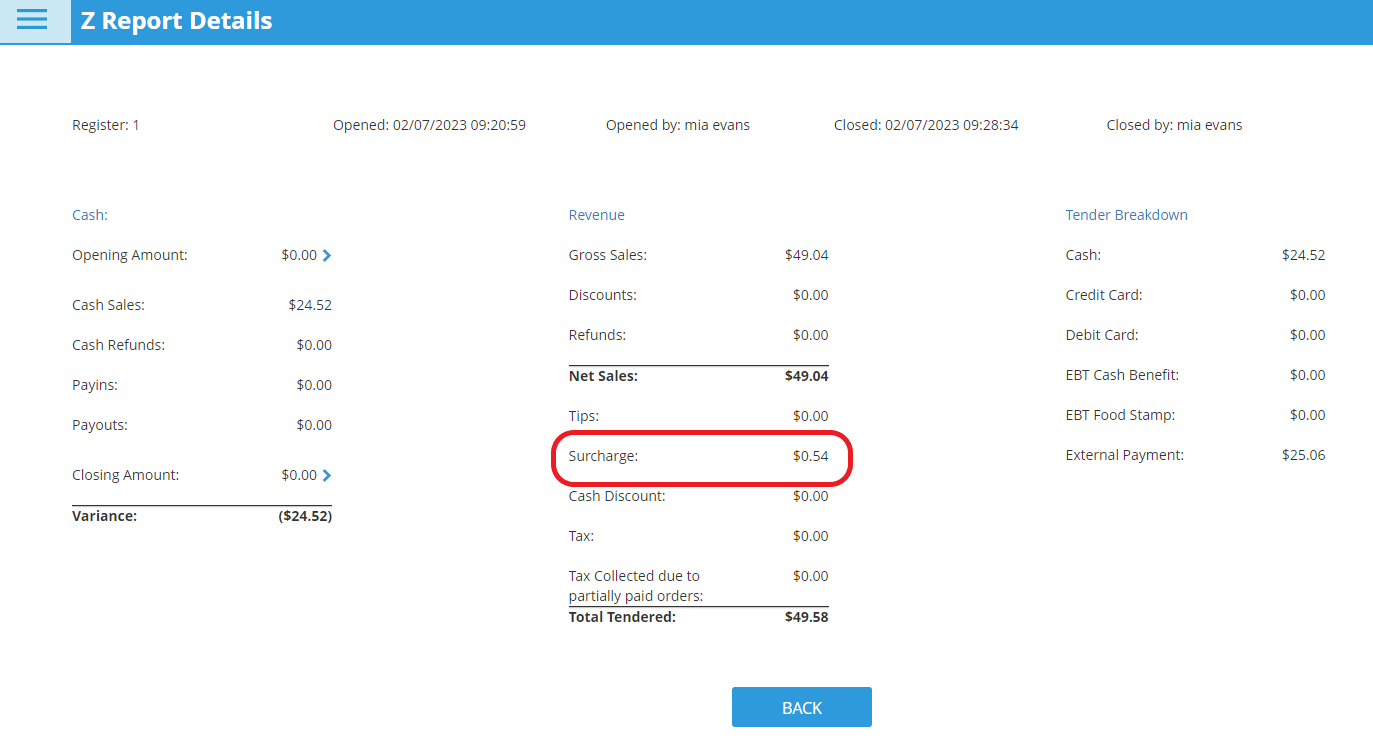Click the Surcharge: label
Image resolution: width=1373 pixels, height=752 pixels.
pyautogui.click(x=603, y=456)
